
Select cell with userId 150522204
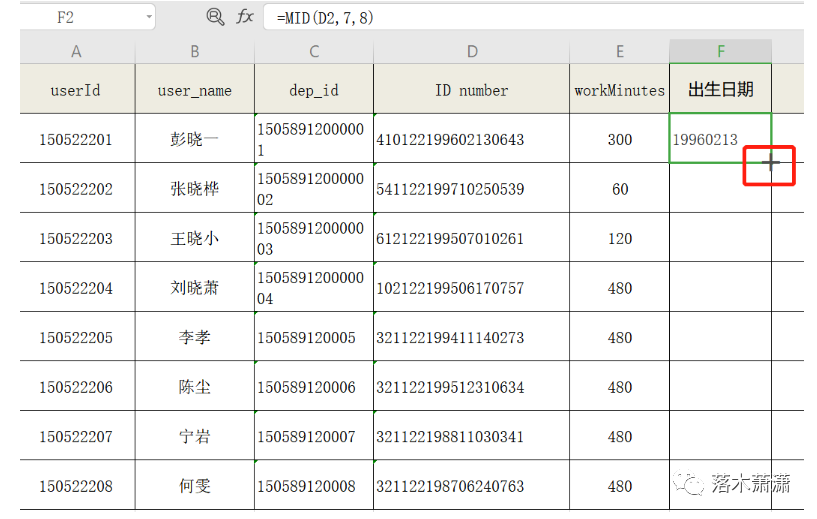point(77,287)
